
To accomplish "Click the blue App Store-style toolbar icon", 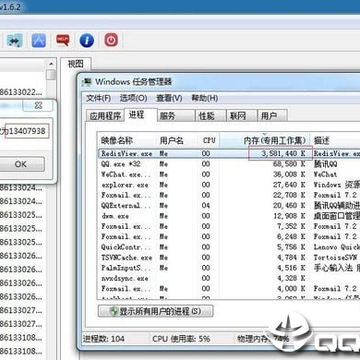I will (39, 41).
